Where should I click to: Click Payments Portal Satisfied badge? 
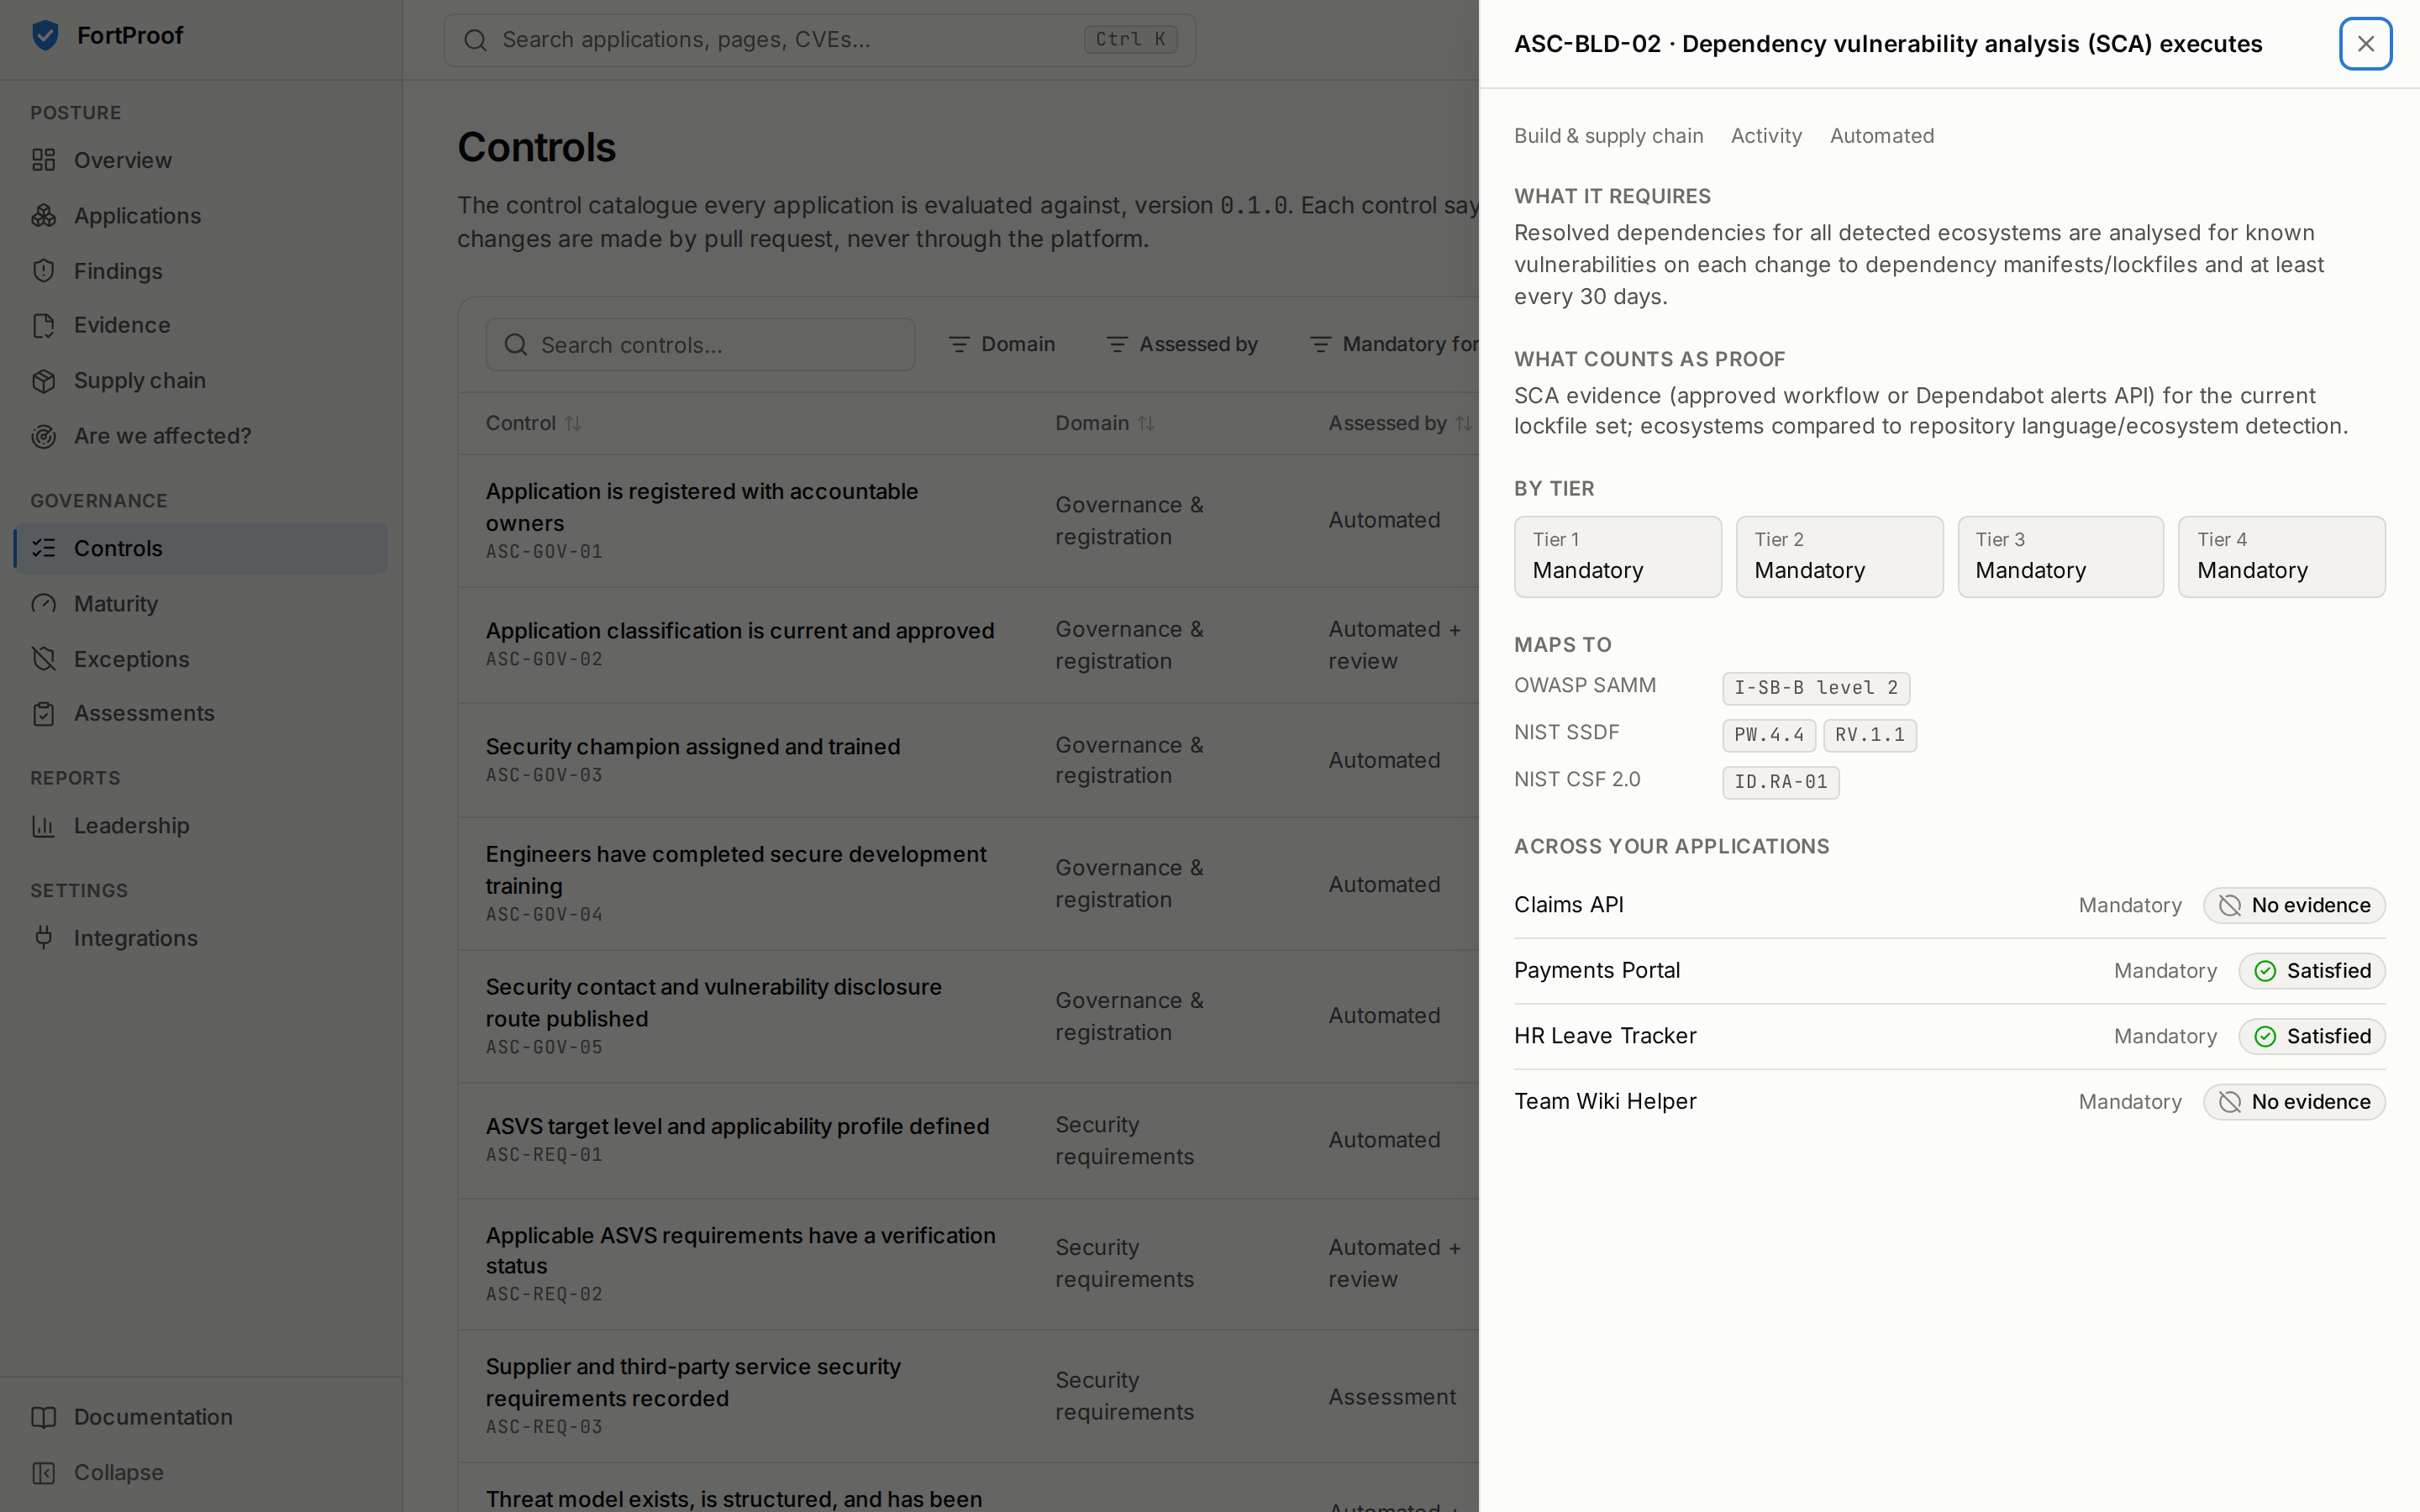pos(2311,971)
